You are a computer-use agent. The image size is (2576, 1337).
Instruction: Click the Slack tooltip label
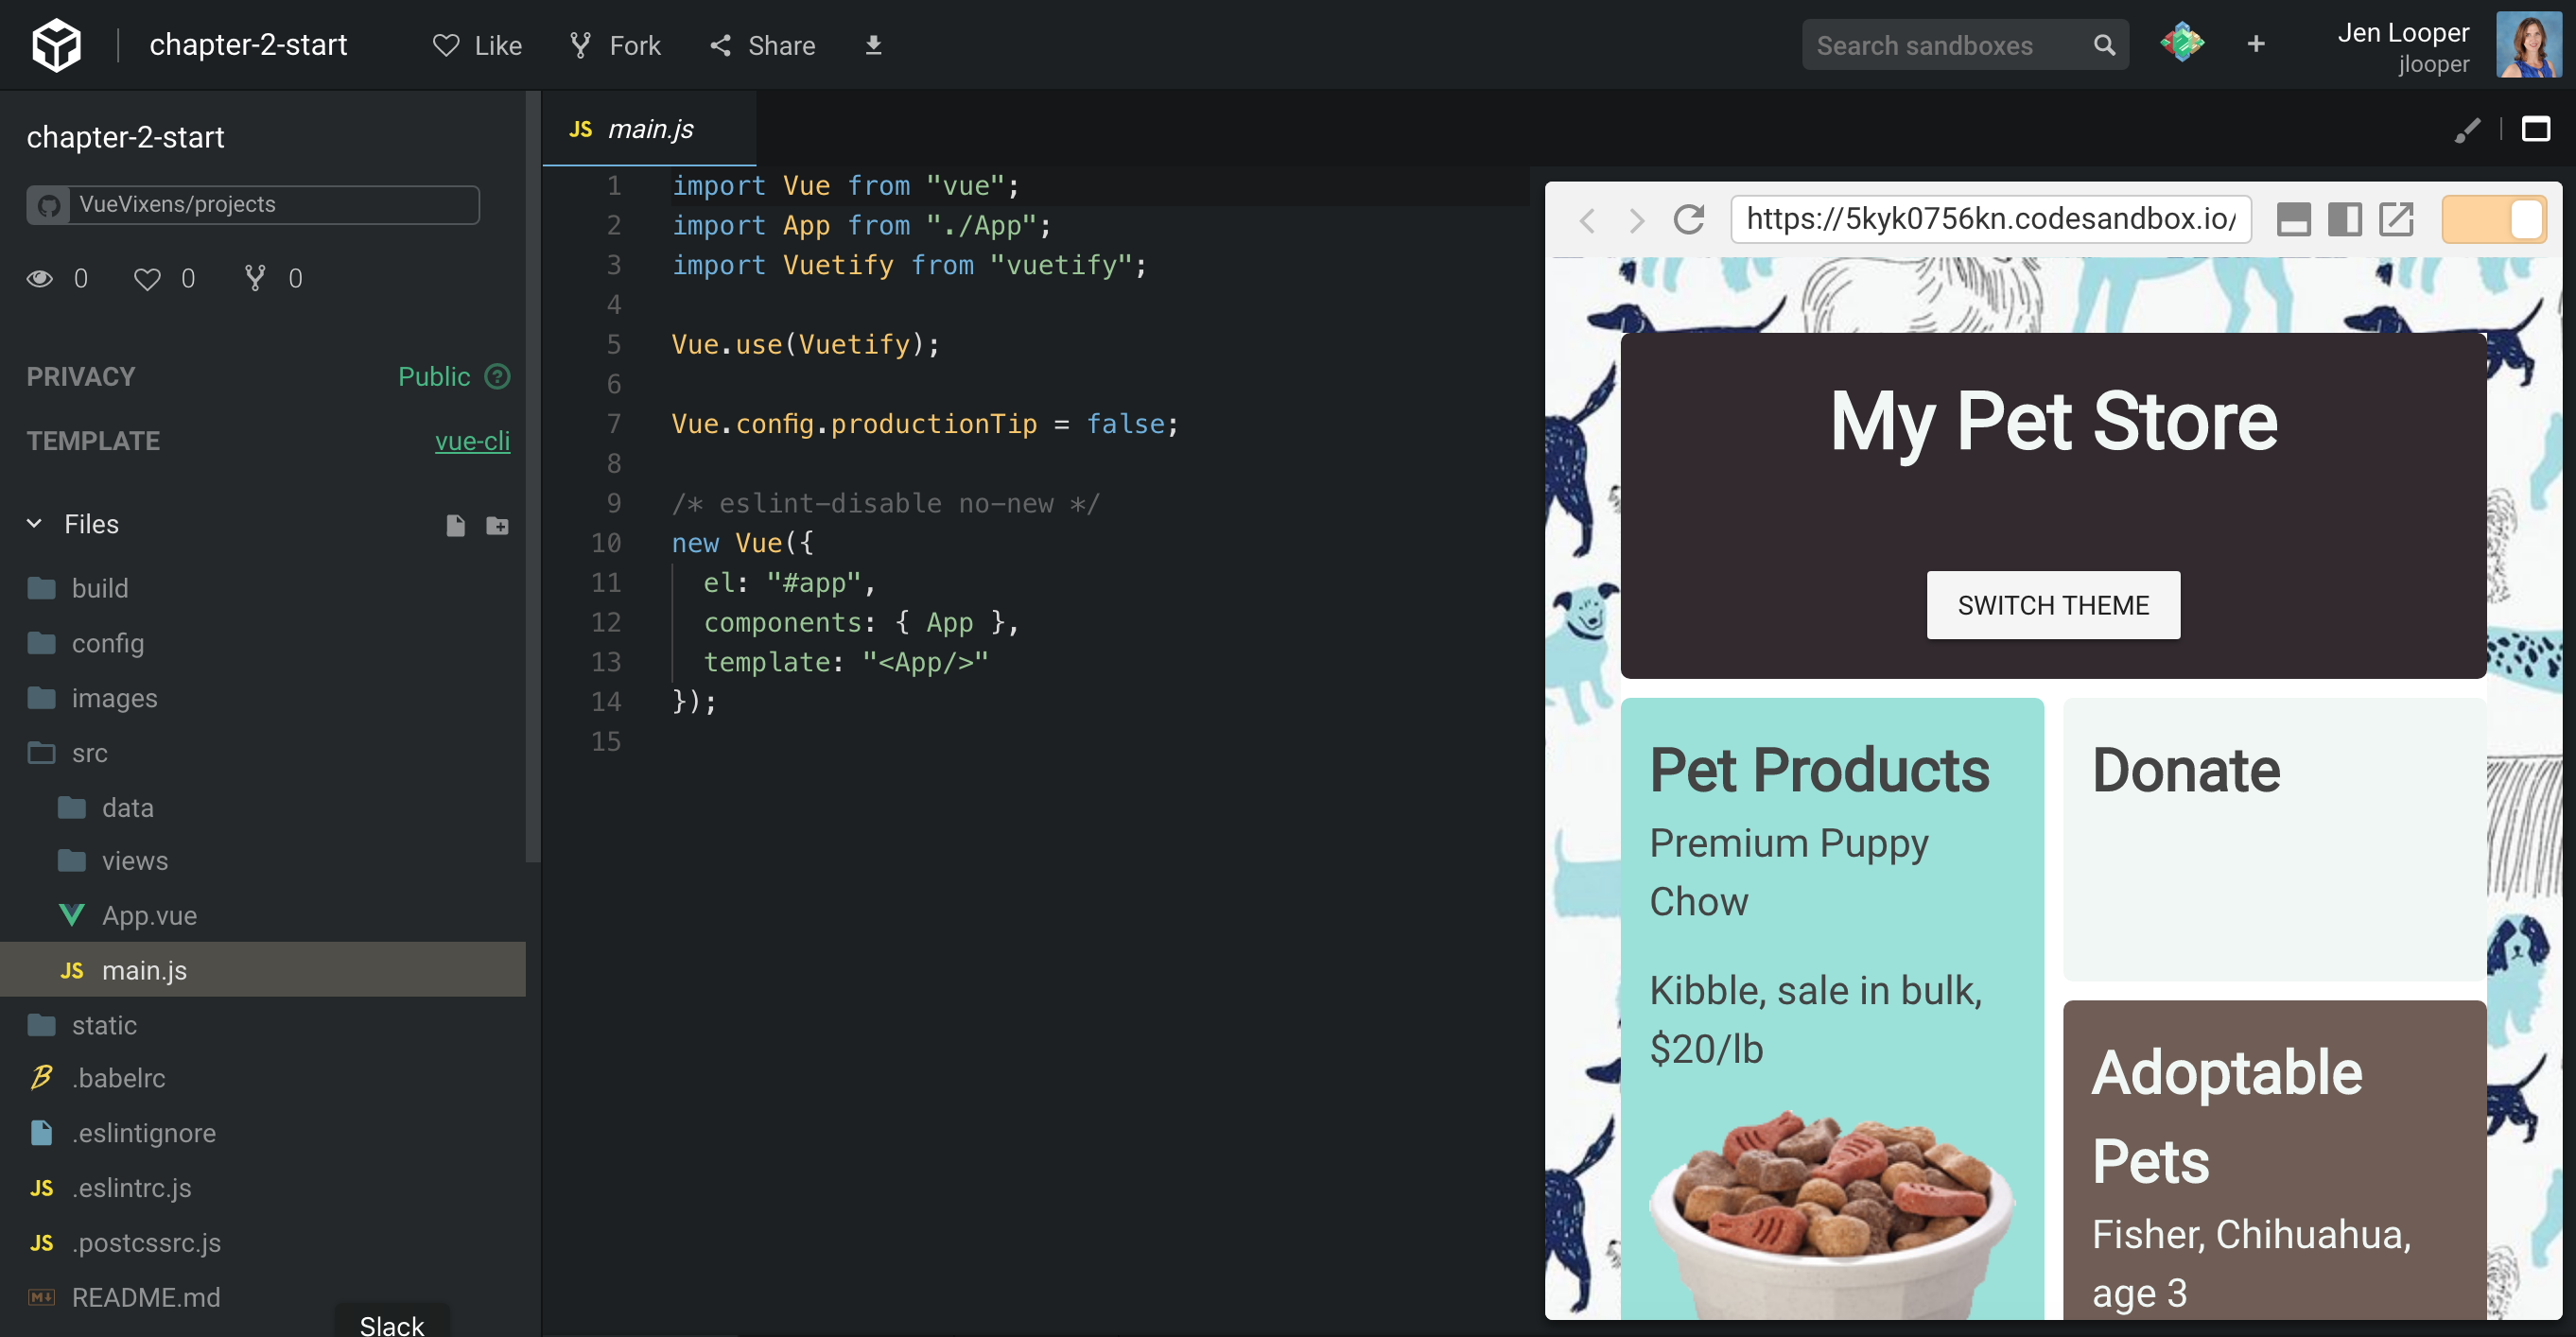coord(392,1324)
